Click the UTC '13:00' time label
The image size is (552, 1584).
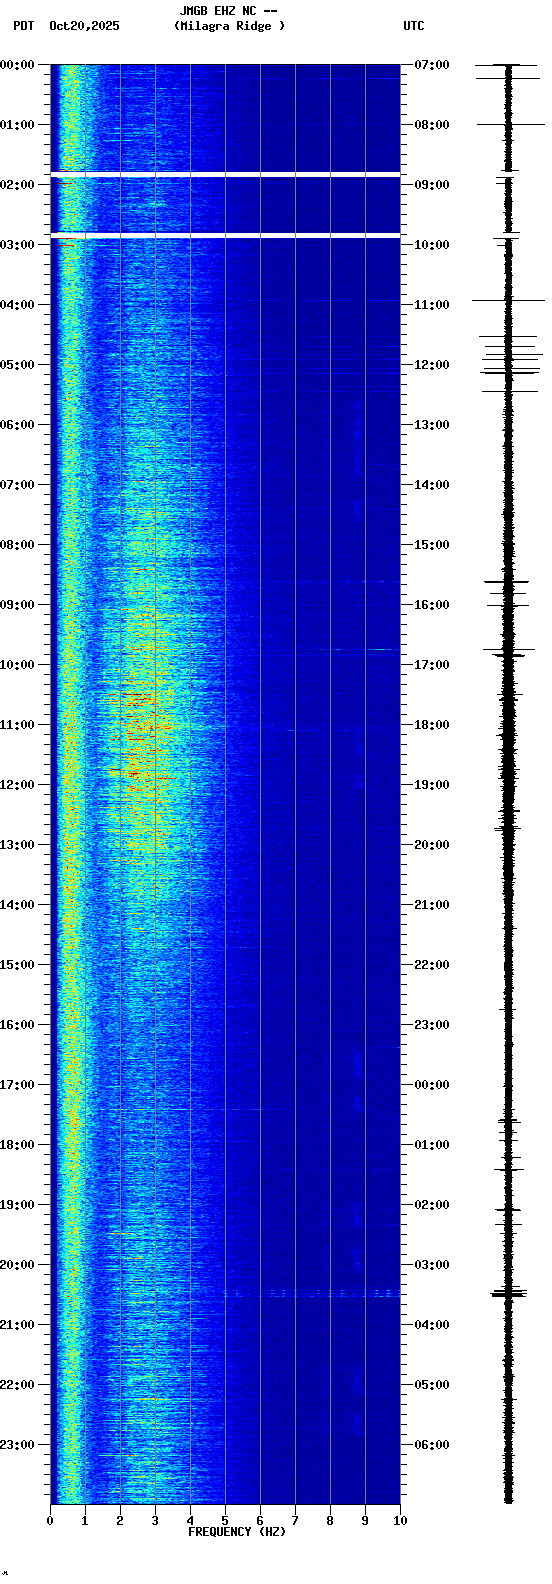click(x=432, y=425)
